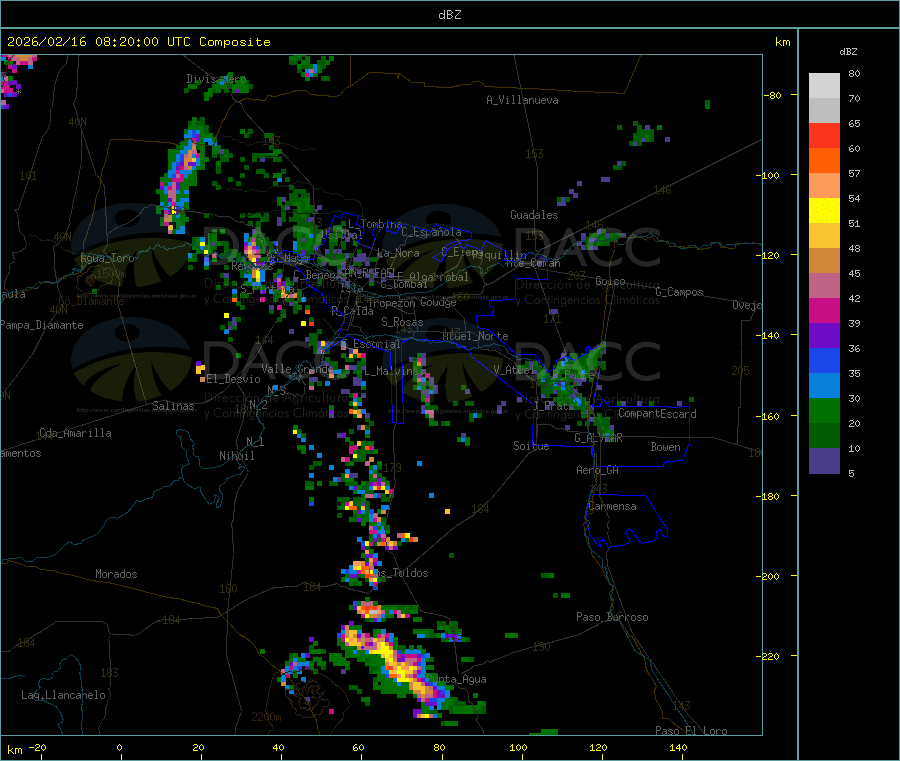Click the 'Agua_Toro' place label
This screenshot has height=761, width=900.
point(107,258)
